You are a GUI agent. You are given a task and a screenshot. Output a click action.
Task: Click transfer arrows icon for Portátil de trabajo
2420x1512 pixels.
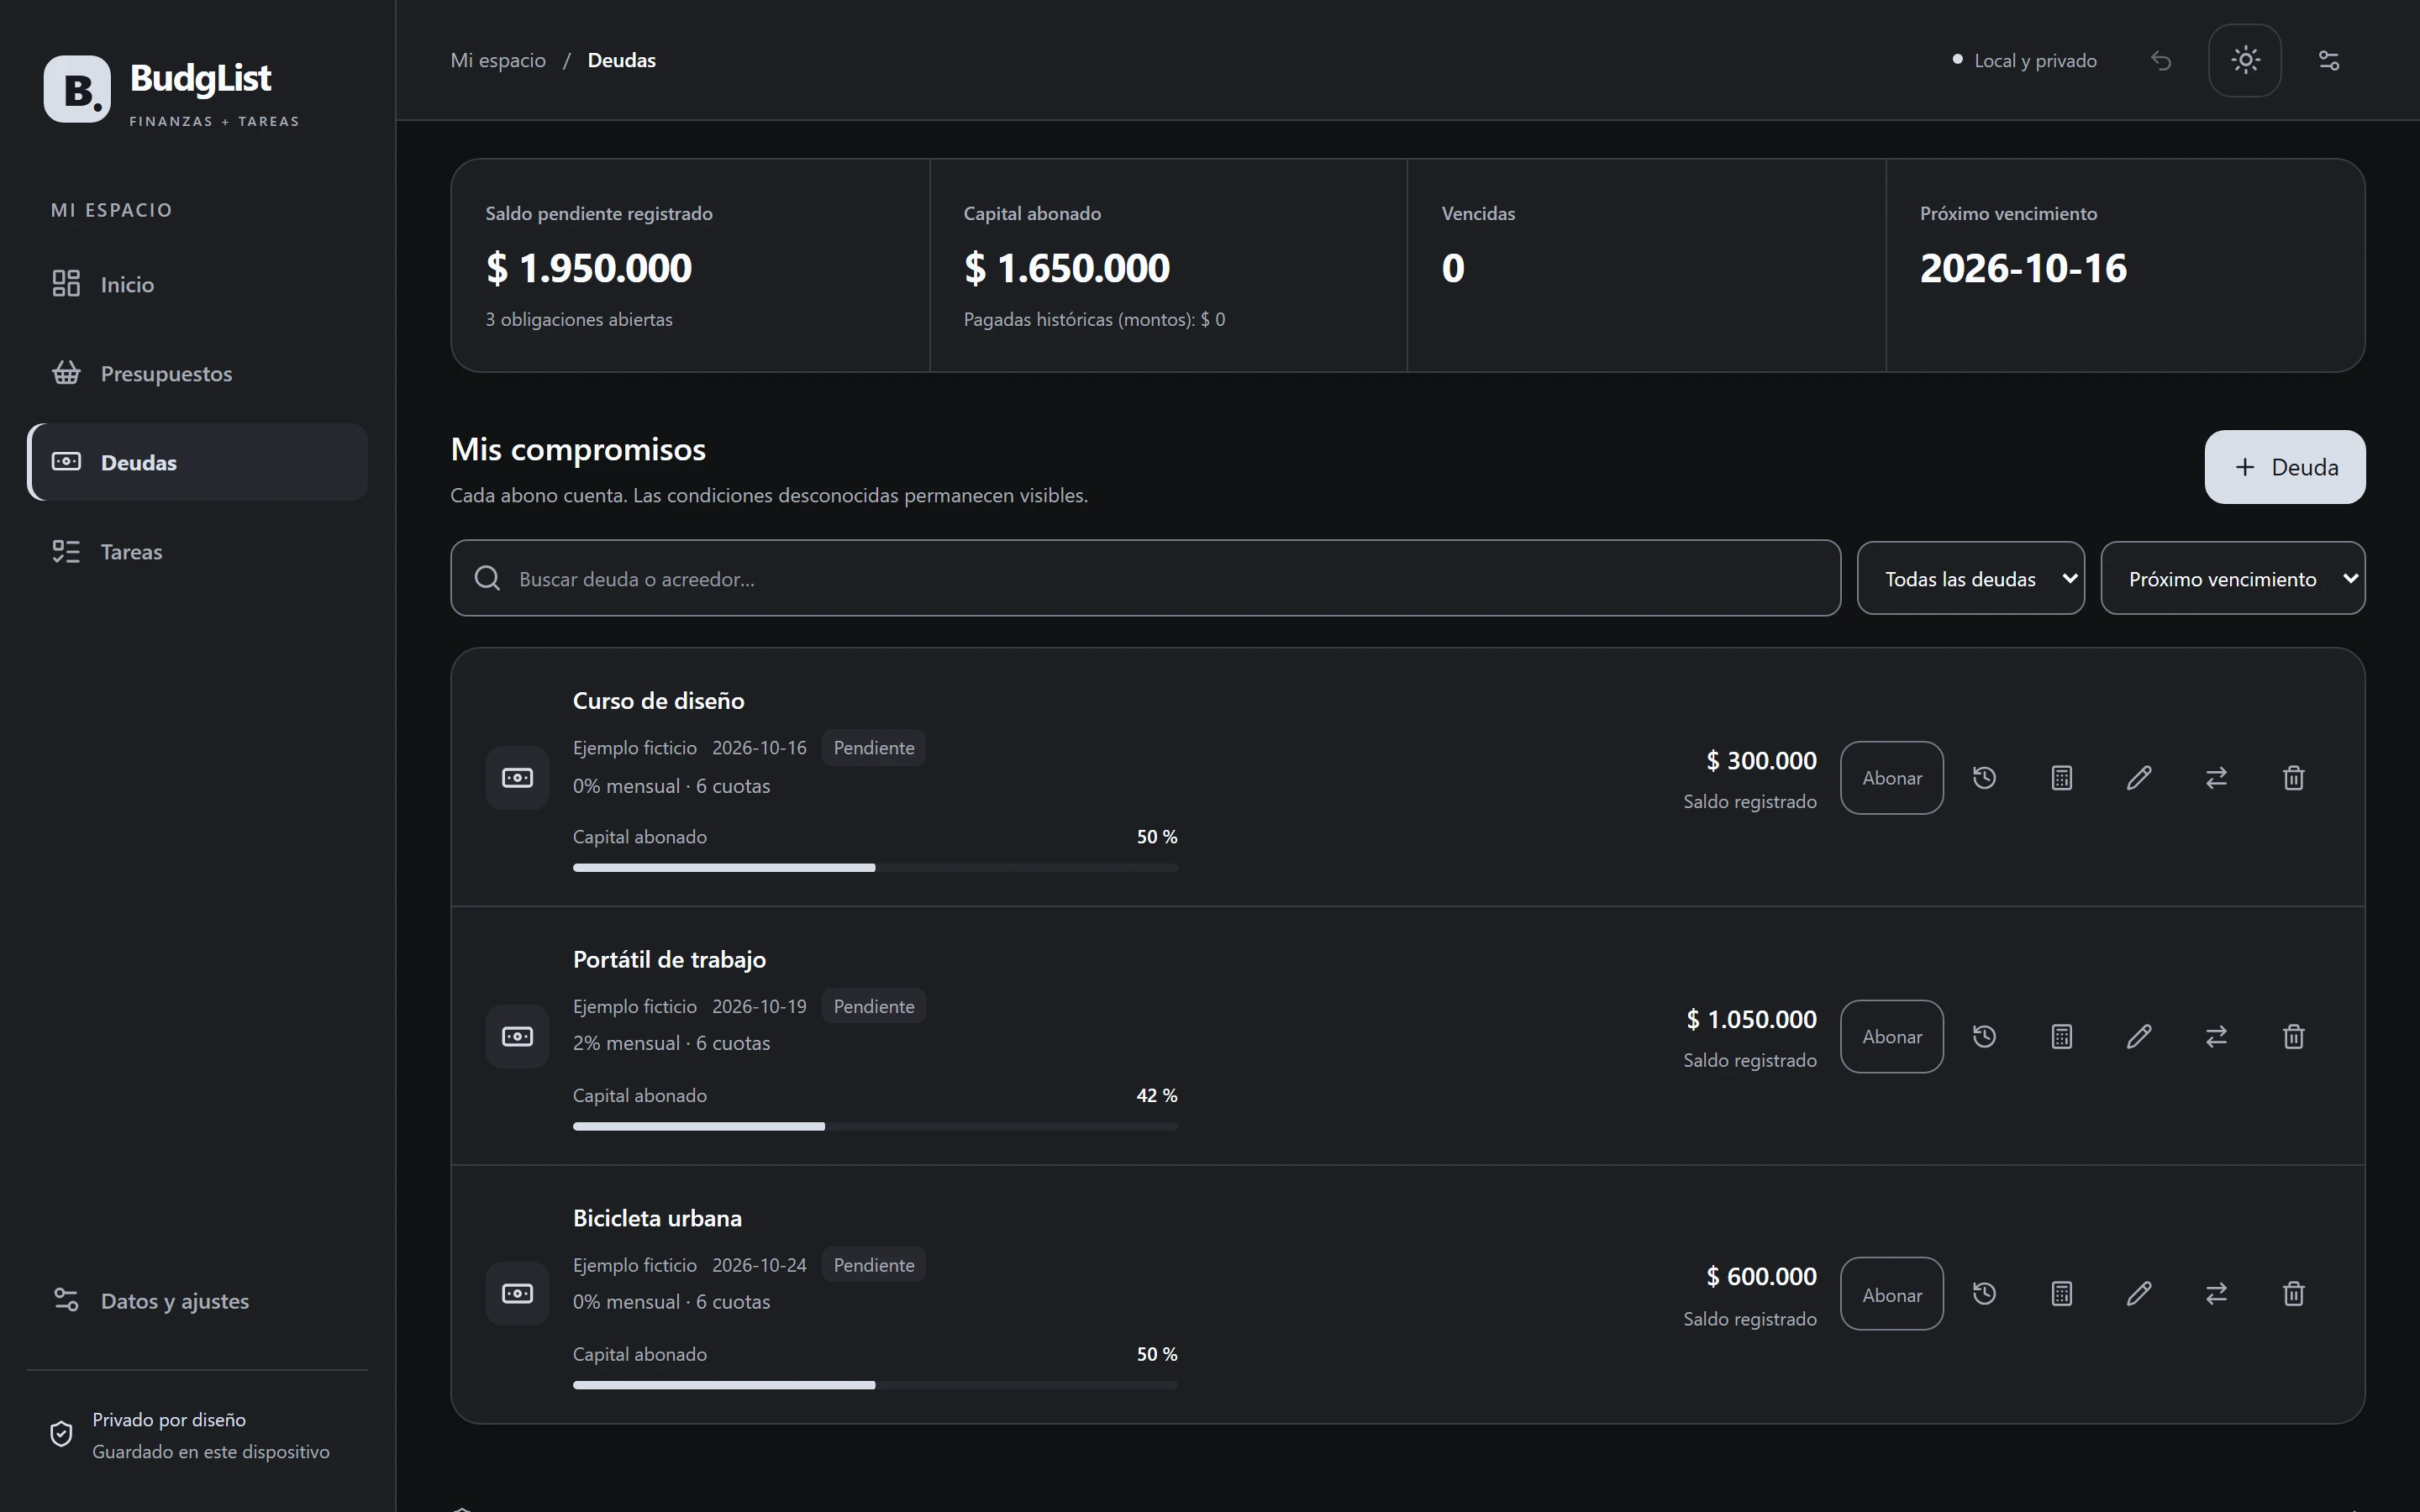[x=2216, y=1036]
